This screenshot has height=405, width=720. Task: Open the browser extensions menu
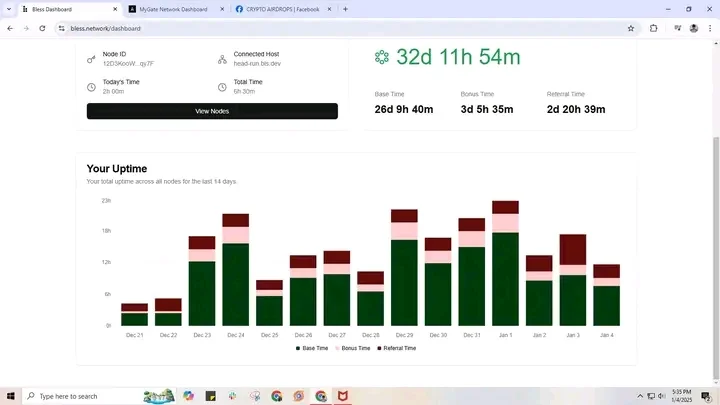[x=653, y=28]
